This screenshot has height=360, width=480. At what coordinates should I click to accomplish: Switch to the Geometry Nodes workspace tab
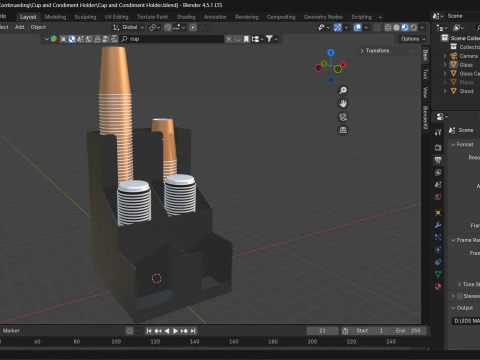(x=323, y=17)
